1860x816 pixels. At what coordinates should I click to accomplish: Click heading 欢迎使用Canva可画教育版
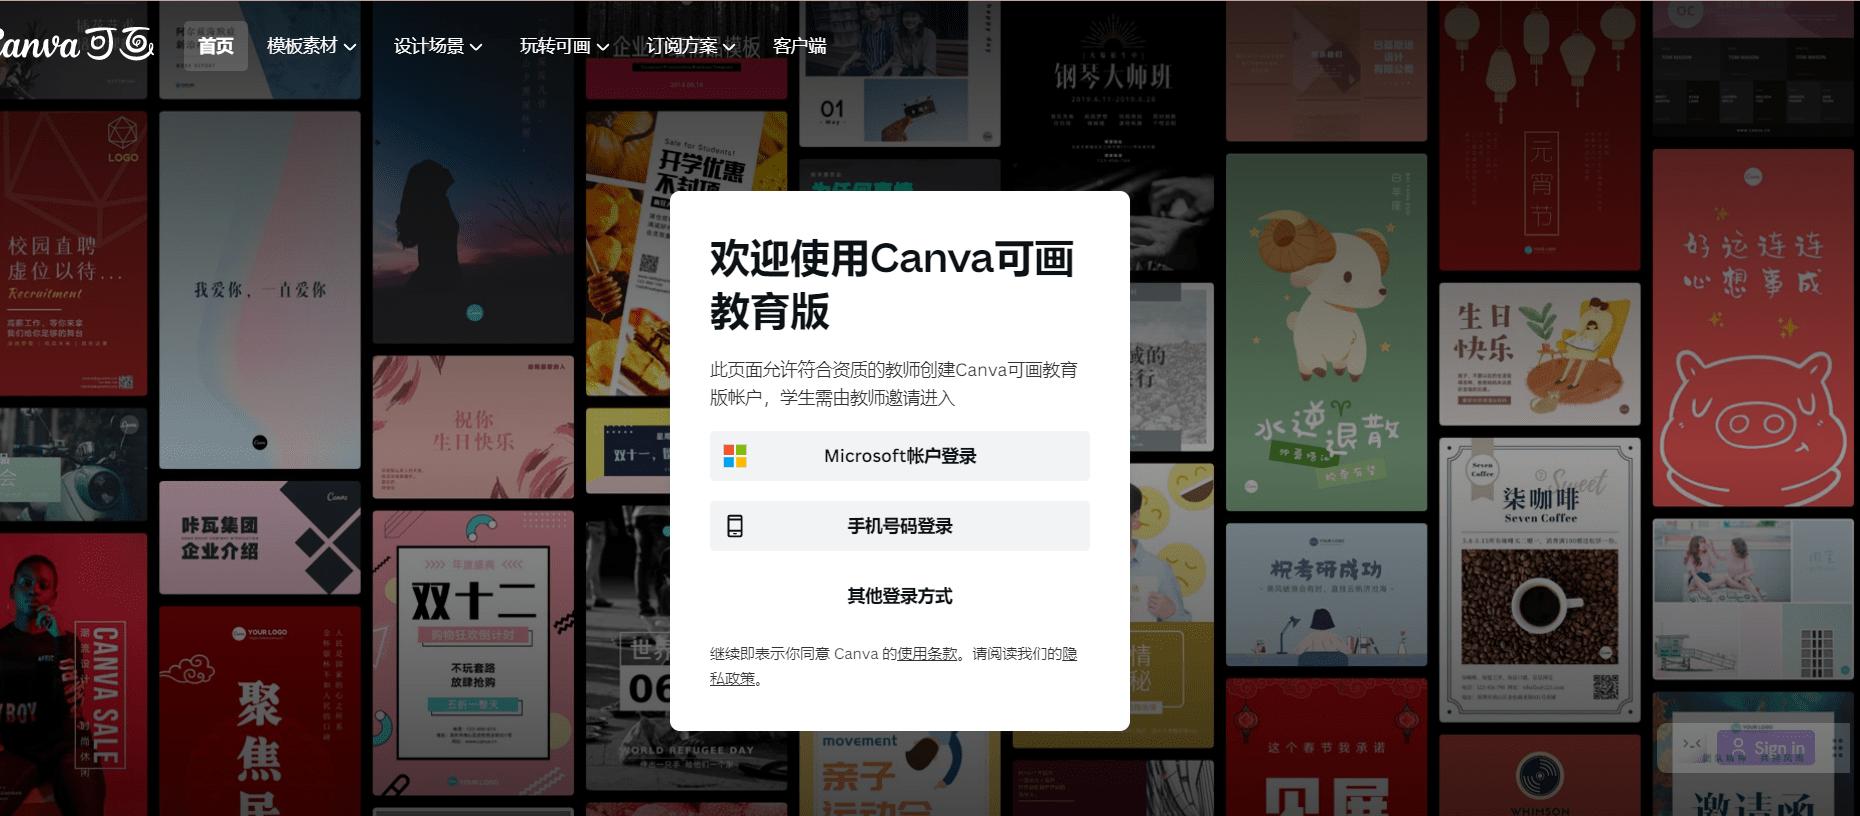[892, 285]
